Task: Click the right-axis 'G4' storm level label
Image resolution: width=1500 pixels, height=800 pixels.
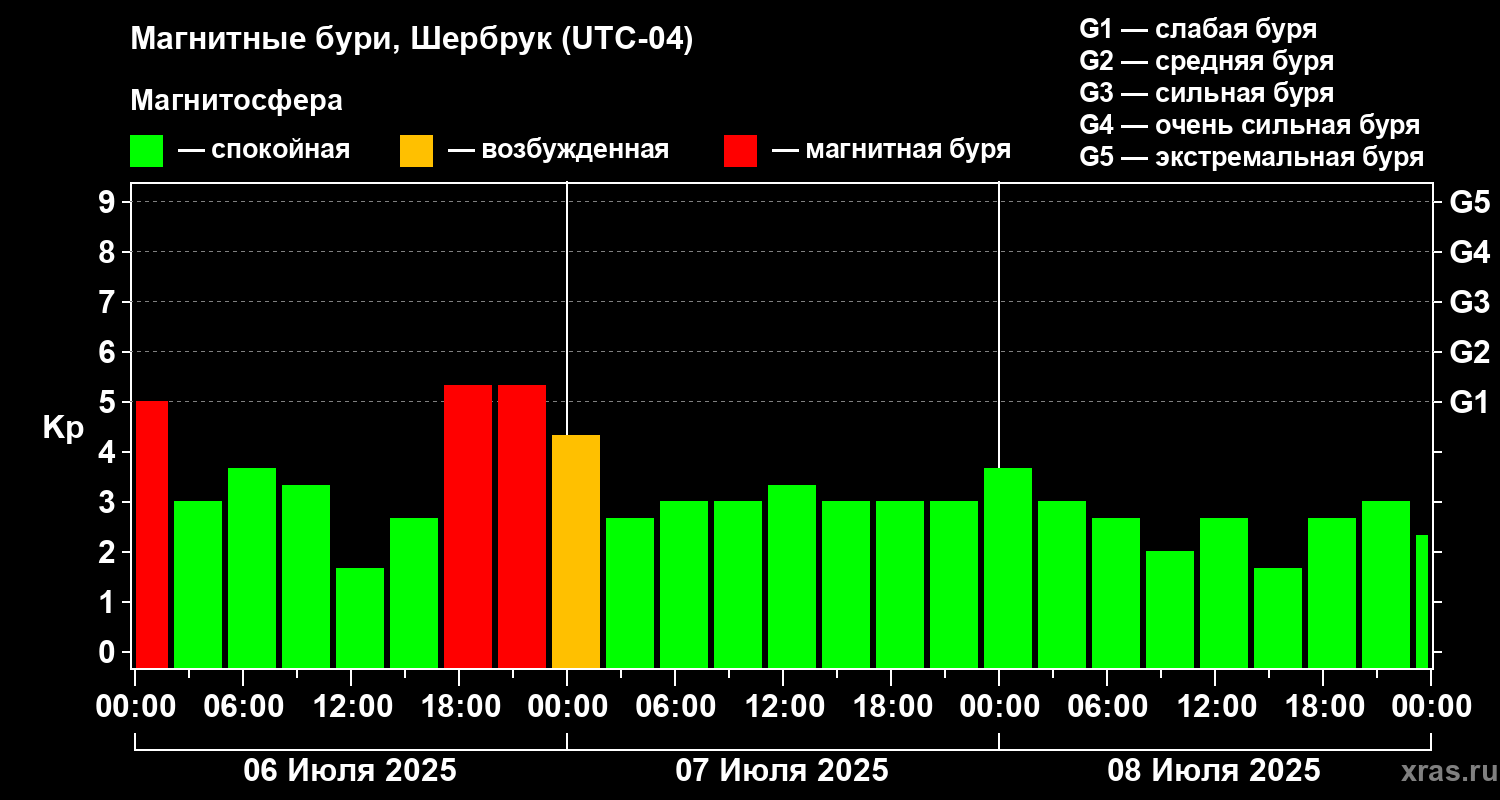Action: [1470, 252]
